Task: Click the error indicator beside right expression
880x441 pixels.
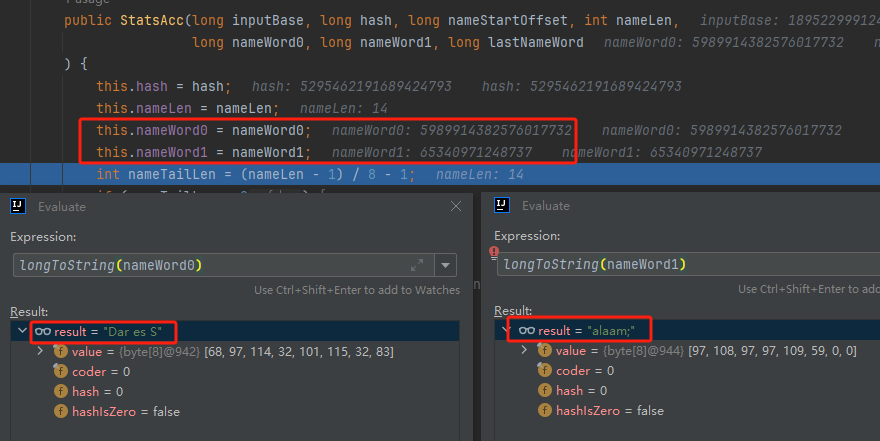Action: tap(494, 252)
